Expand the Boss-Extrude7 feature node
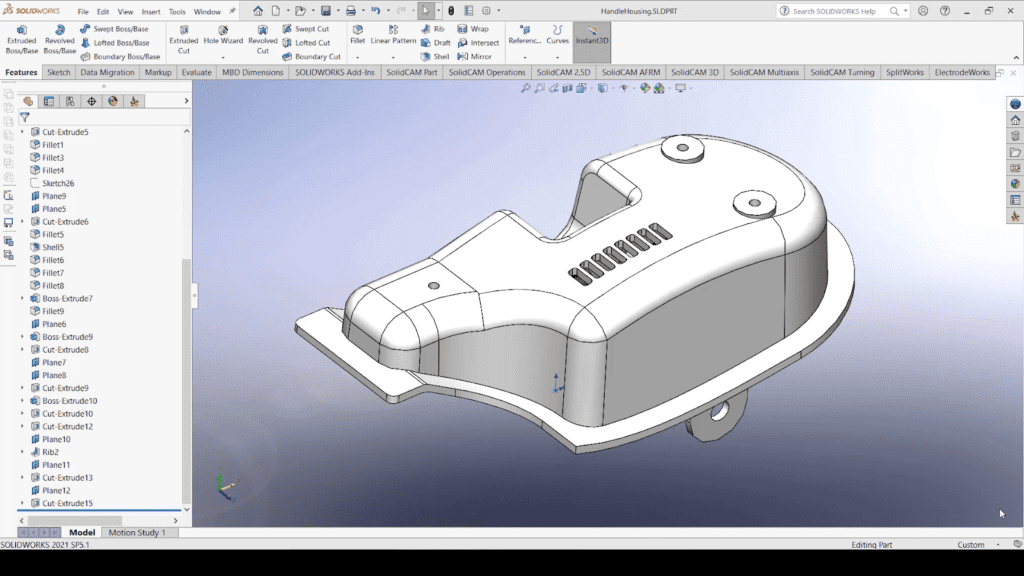The width and height of the screenshot is (1024, 576). pos(23,298)
